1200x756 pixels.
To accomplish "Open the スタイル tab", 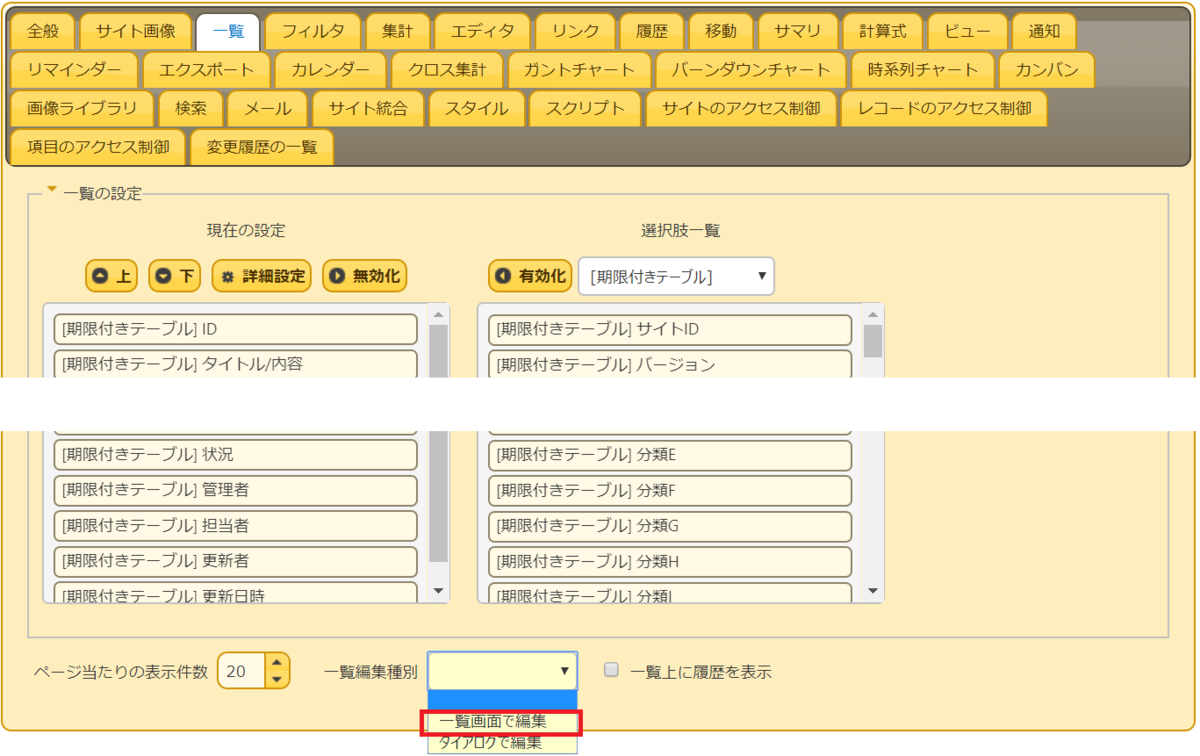I will point(477,108).
